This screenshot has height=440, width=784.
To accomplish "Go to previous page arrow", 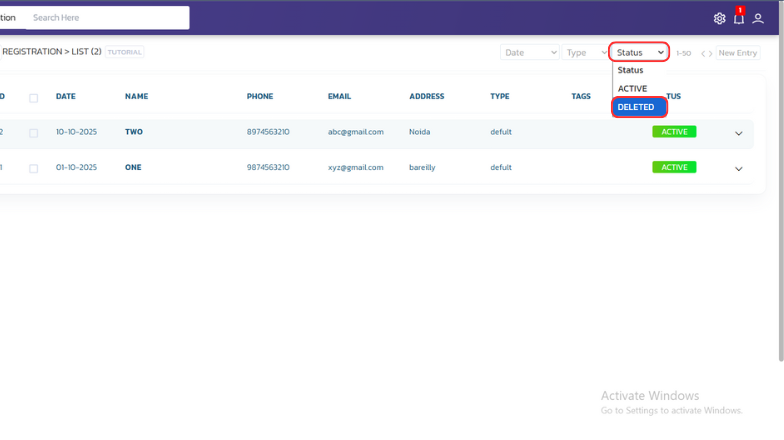I will point(703,53).
